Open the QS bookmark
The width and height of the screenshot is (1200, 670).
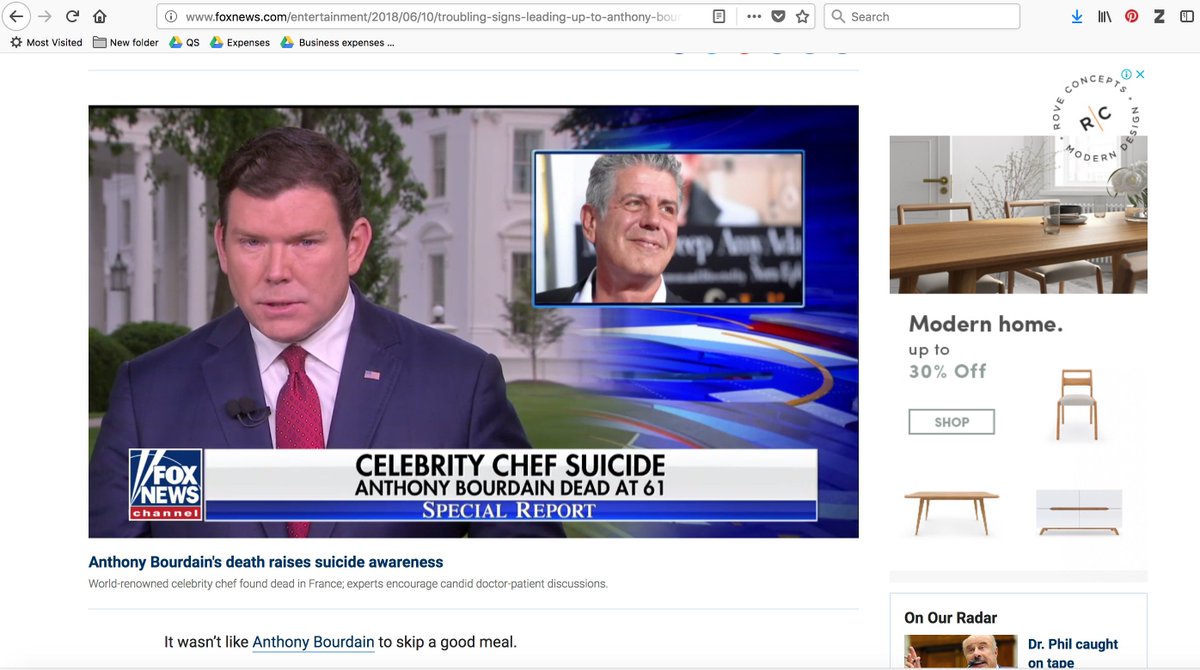pyautogui.click(x=184, y=43)
